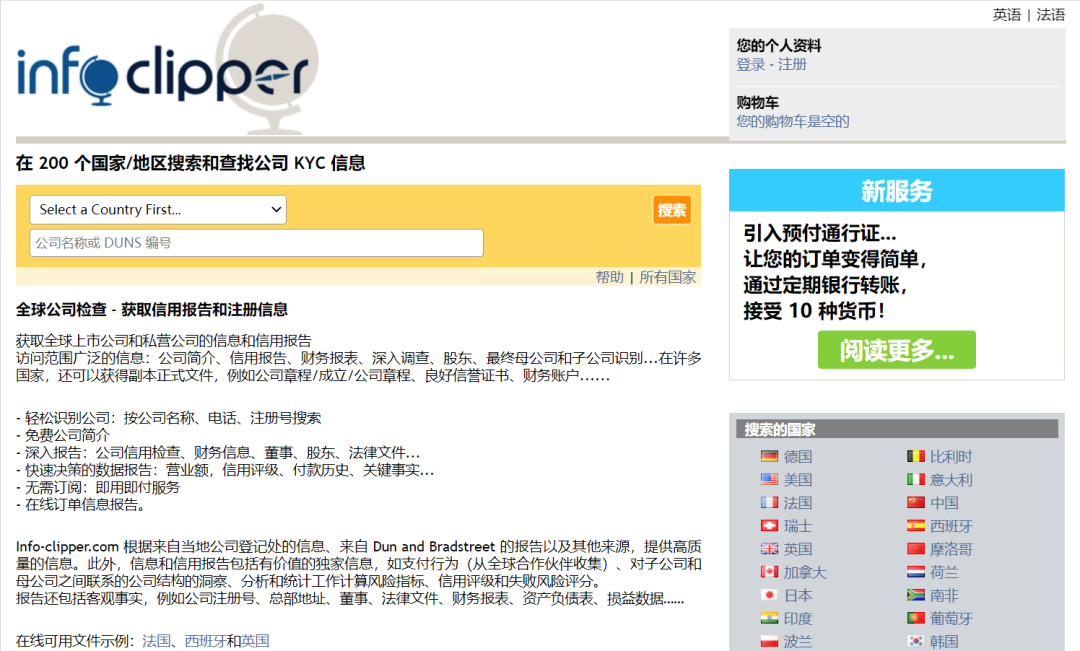Click the South Africa flag icon
Image resolution: width=1080 pixels, height=651 pixels.
(915, 595)
